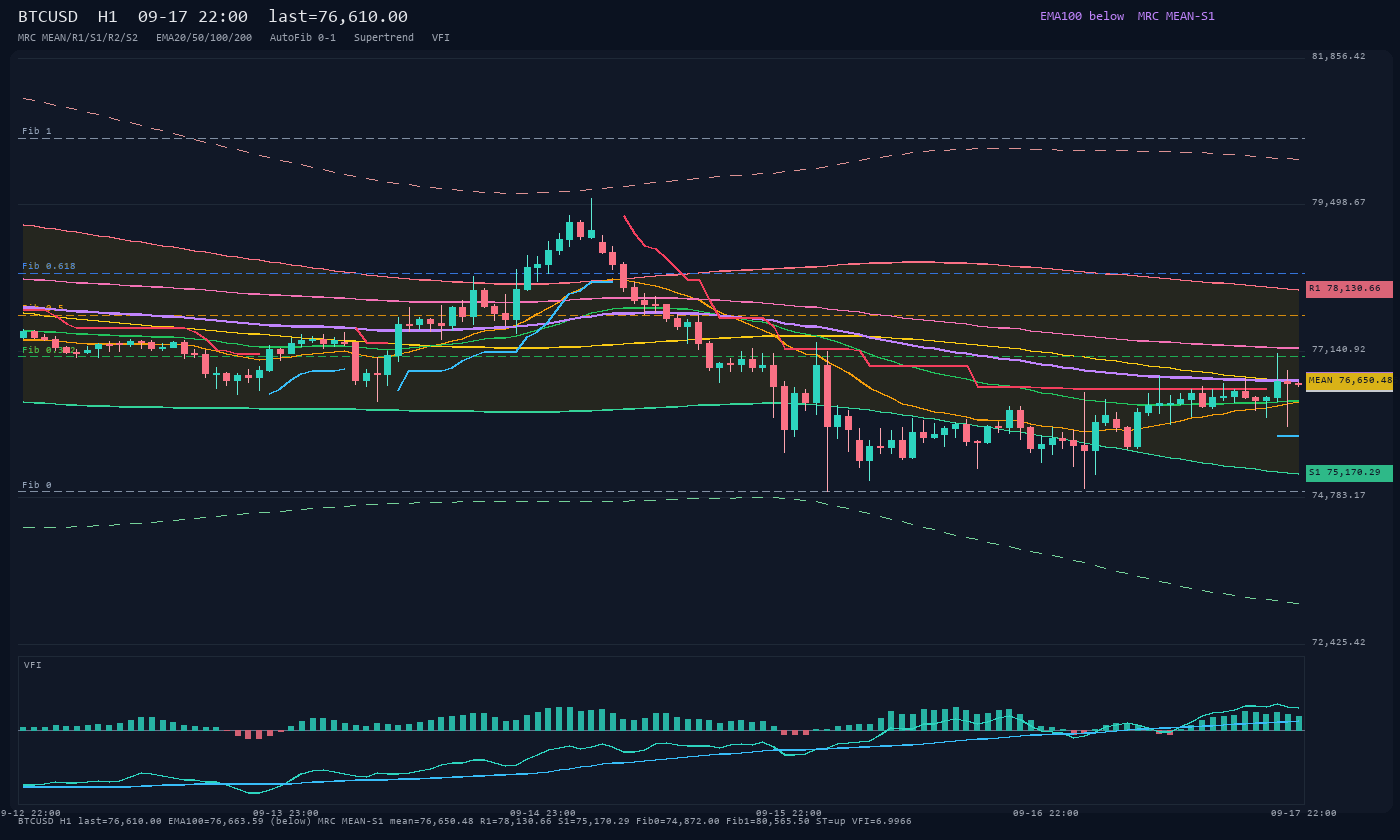Image resolution: width=1400 pixels, height=840 pixels.
Task: Select the AutoFib 0-1 indicator label
Action: pyautogui.click(x=303, y=38)
